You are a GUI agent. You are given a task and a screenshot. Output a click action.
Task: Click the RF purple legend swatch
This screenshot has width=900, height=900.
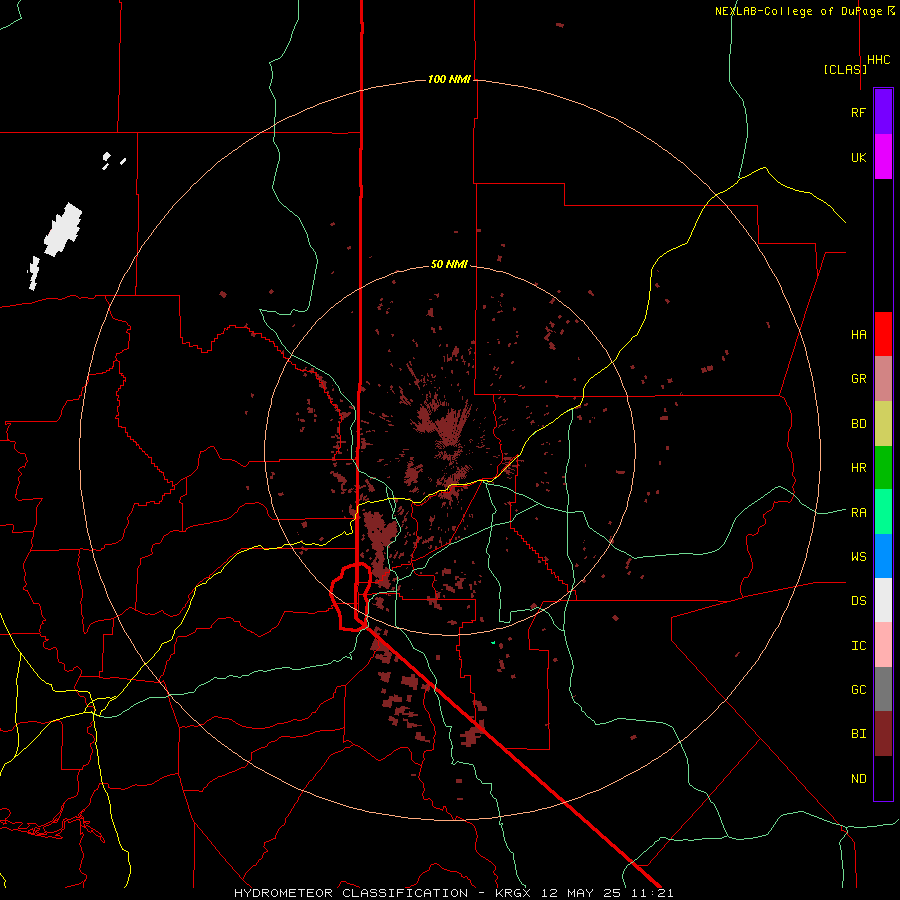pos(883,112)
